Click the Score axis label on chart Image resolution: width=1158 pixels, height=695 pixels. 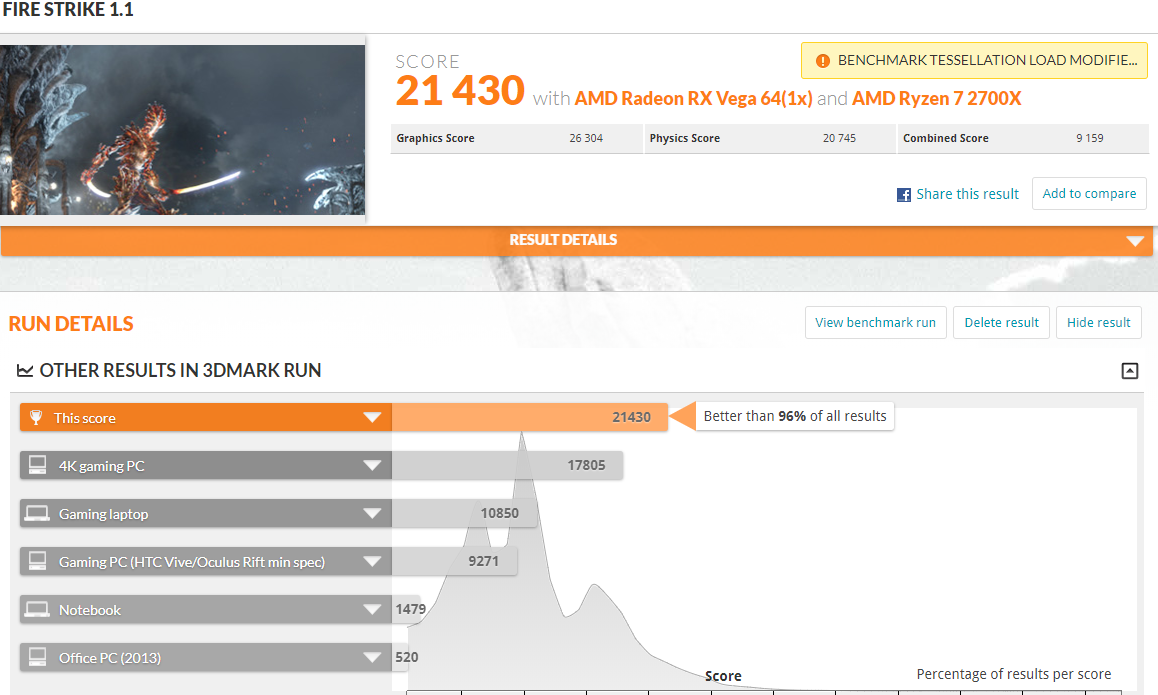[723, 676]
